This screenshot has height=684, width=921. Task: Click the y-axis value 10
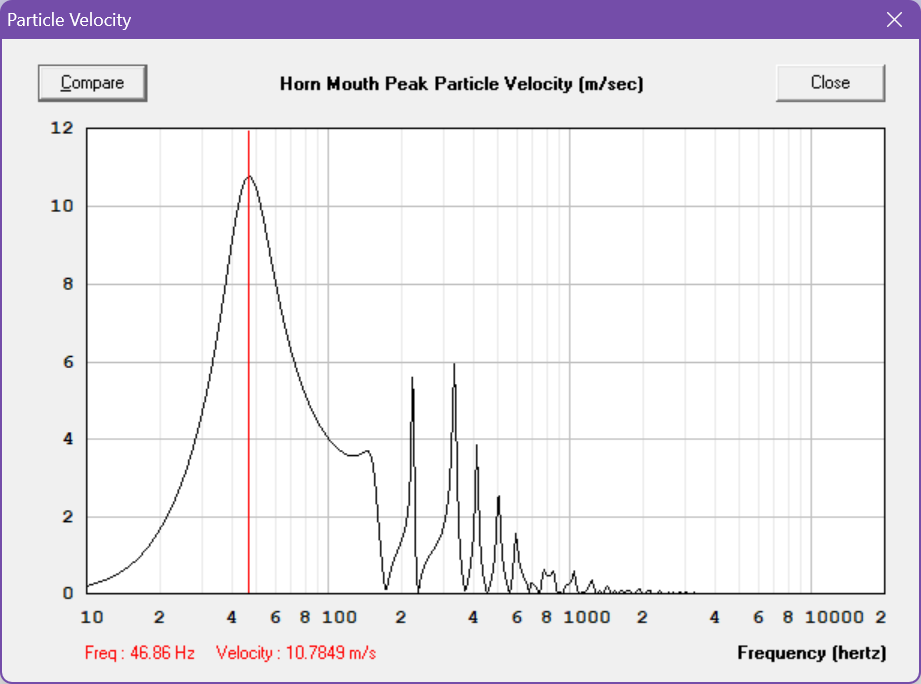pos(62,206)
